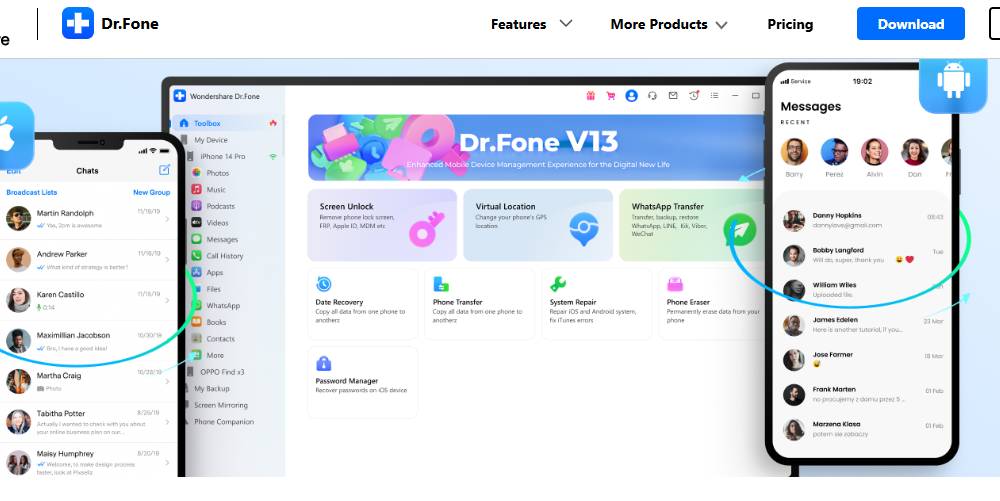Open Call History in device sidebar
This screenshot has height=501, width=1000.
tap(217, 256)
